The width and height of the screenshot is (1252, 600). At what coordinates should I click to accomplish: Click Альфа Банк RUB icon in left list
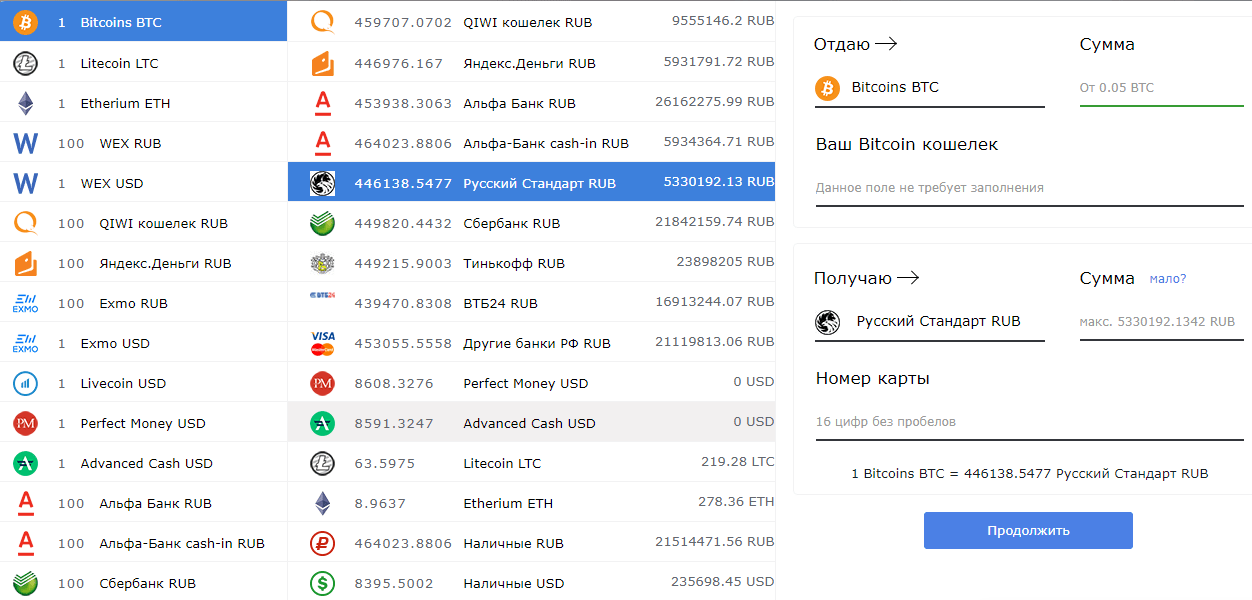[25, 503]
